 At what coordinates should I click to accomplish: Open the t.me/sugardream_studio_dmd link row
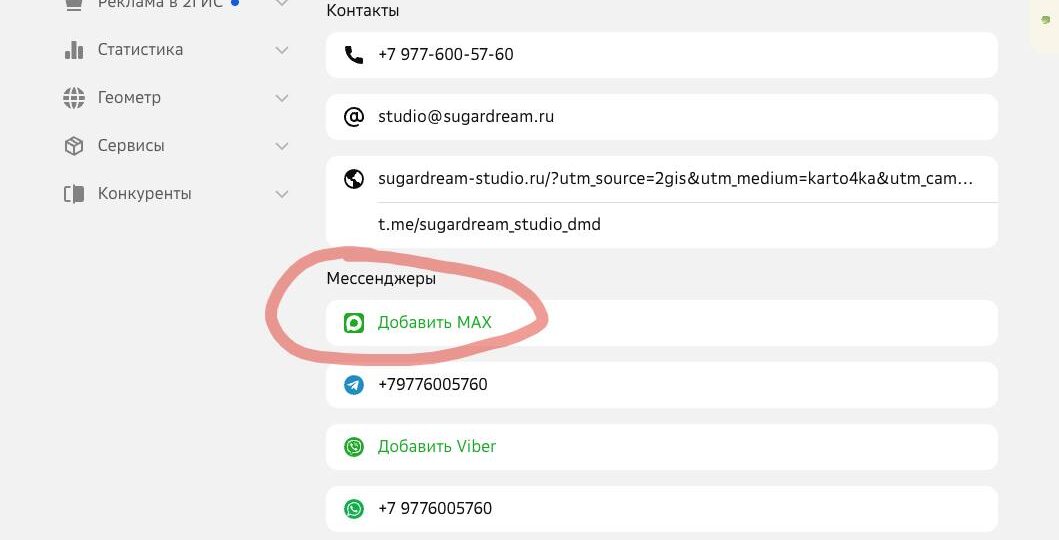(661, 225)
